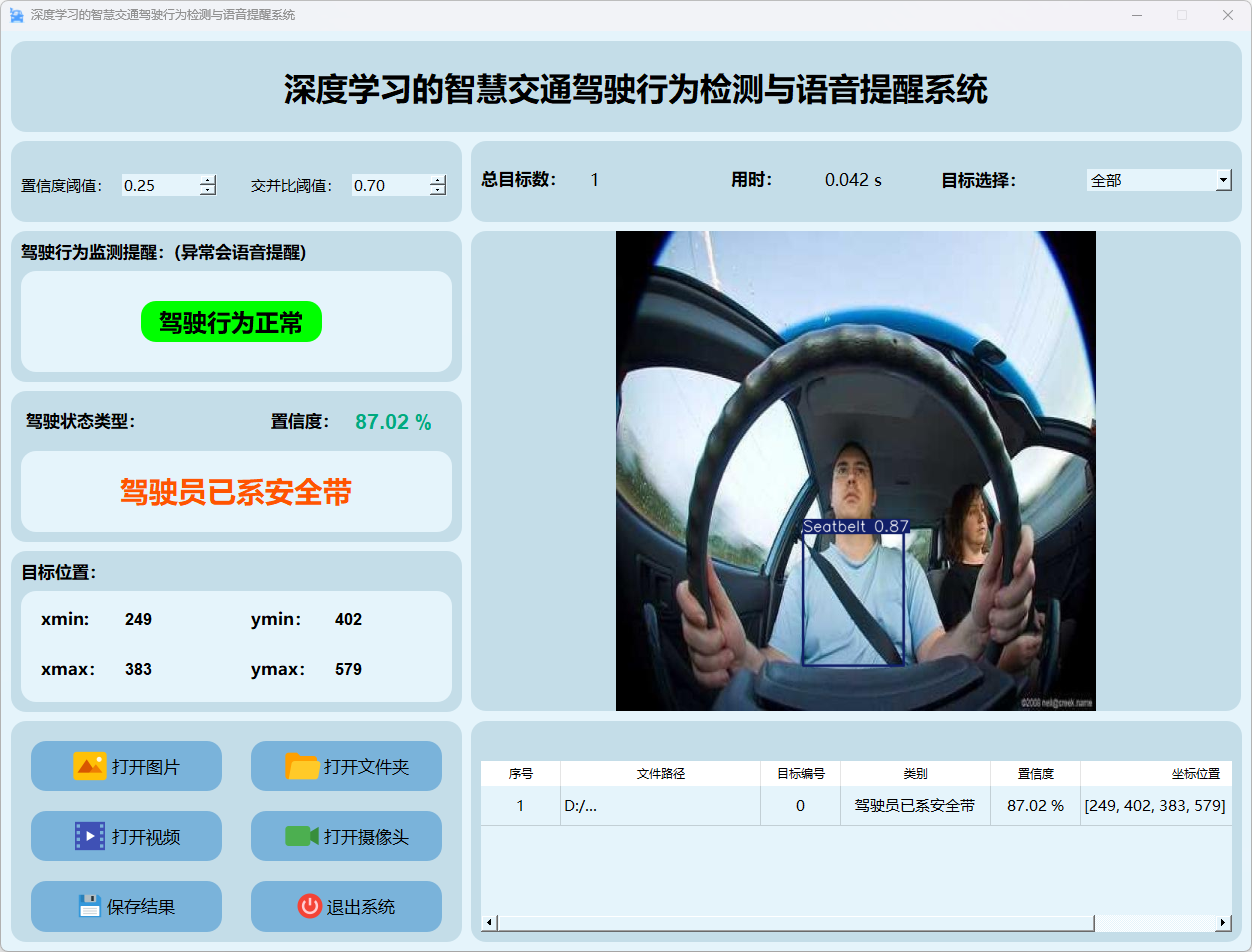
Task: Click the green camera icon on 打开摄像头
Action: 301,836
